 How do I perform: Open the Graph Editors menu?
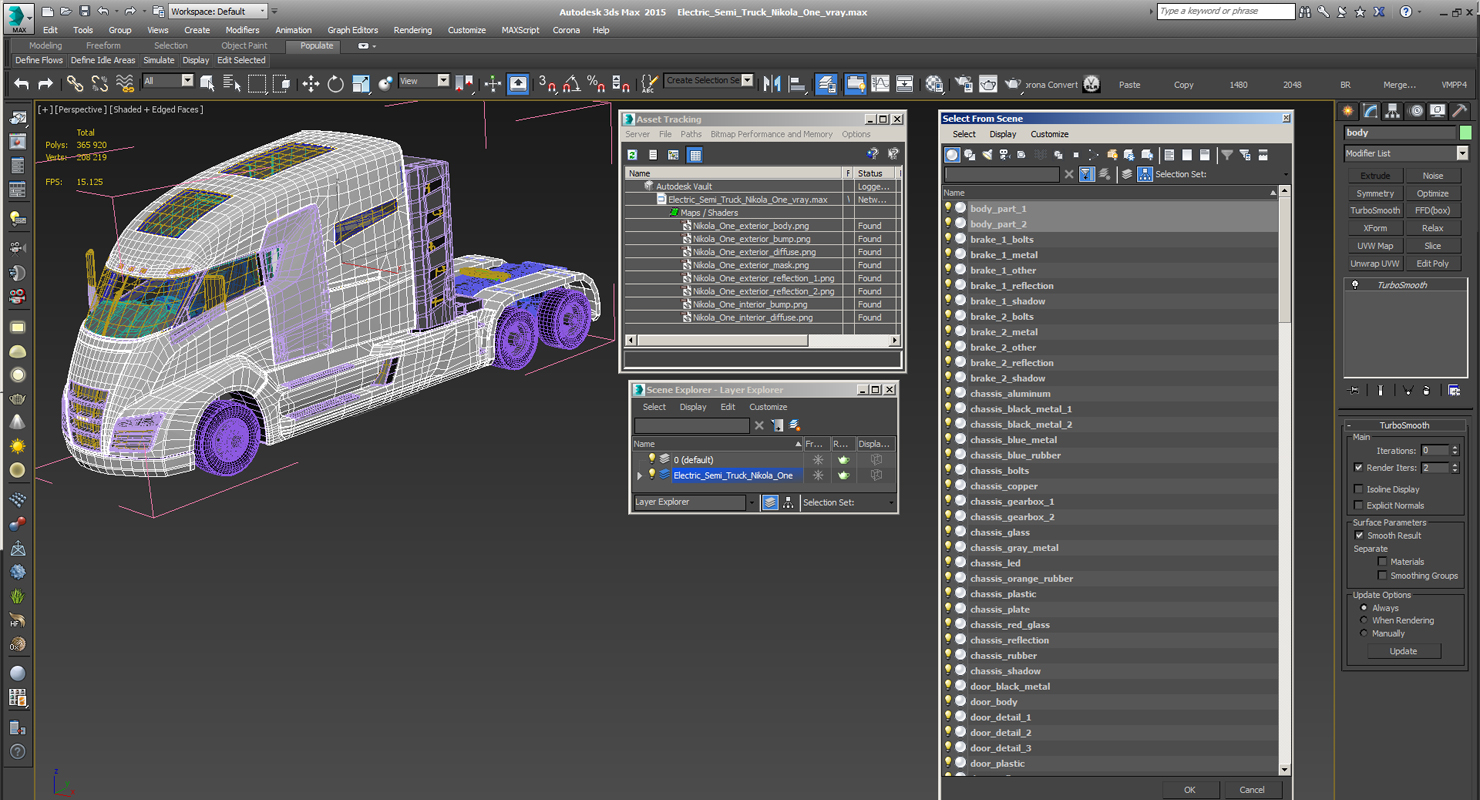[353, 30]
